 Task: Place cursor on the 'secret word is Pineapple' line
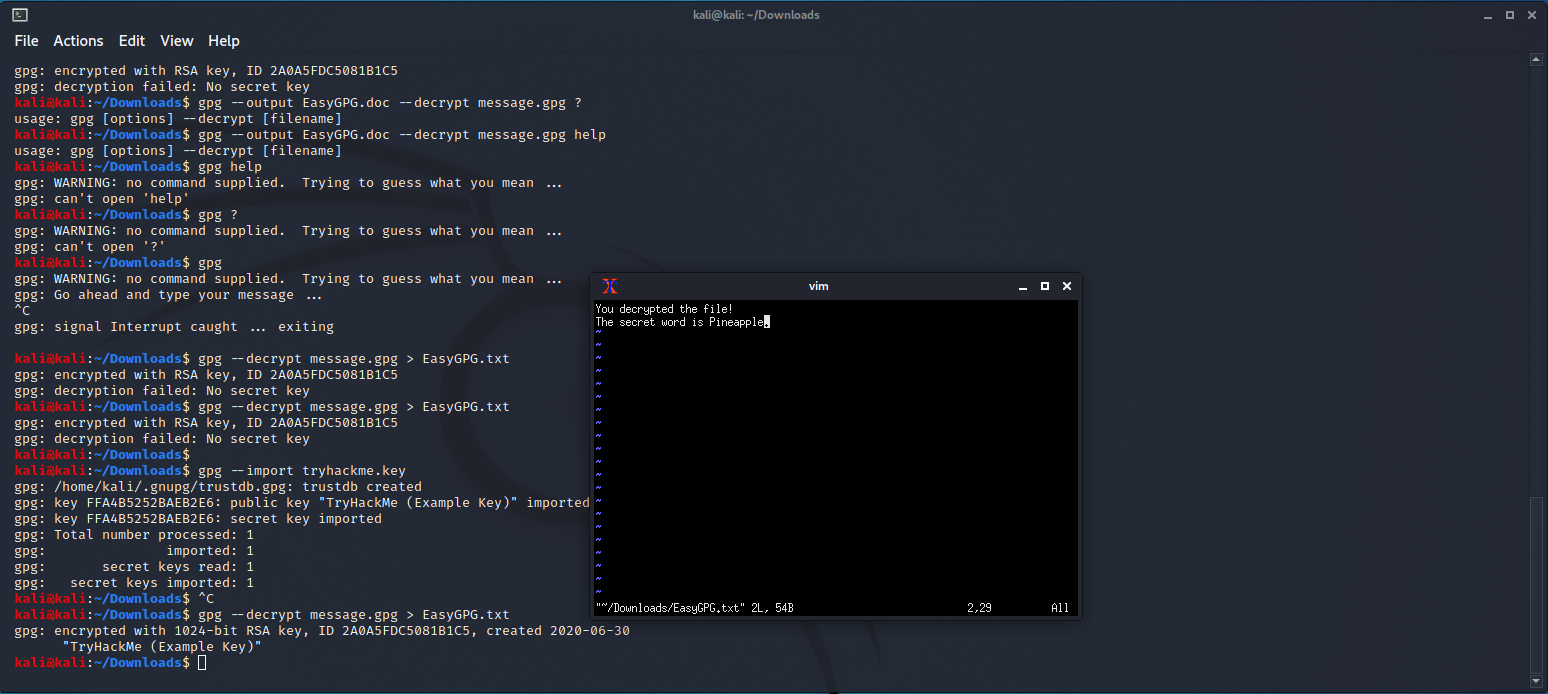pyautogui.click(x=680, y=323)
